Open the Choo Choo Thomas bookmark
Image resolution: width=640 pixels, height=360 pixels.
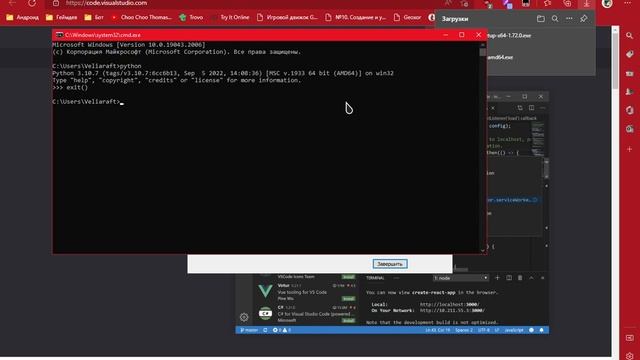pyautogui.click(x=142, y=18)
